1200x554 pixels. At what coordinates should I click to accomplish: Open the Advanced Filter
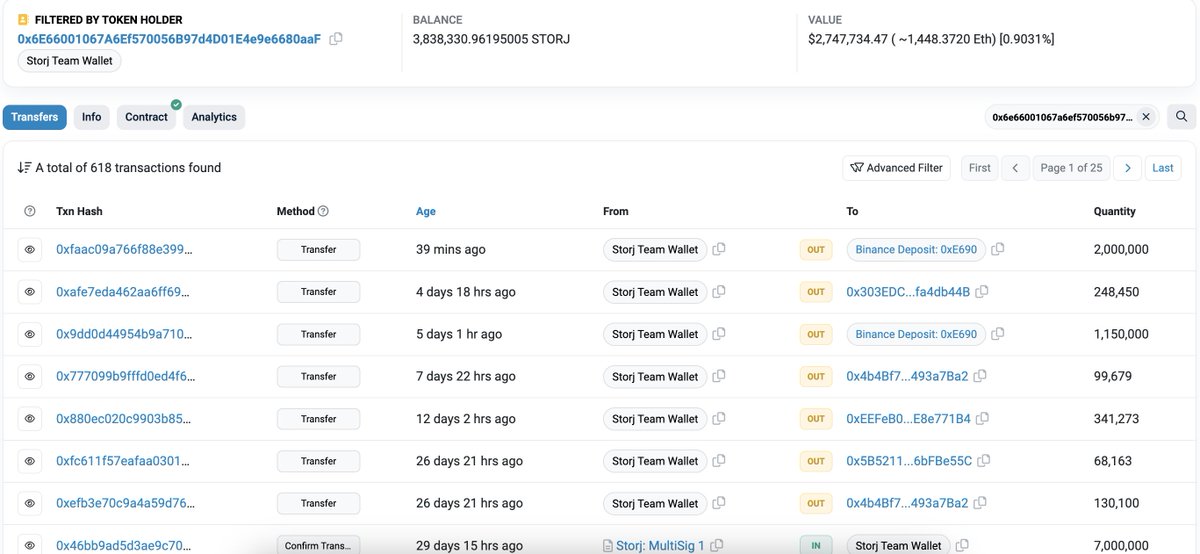[897, 168]
